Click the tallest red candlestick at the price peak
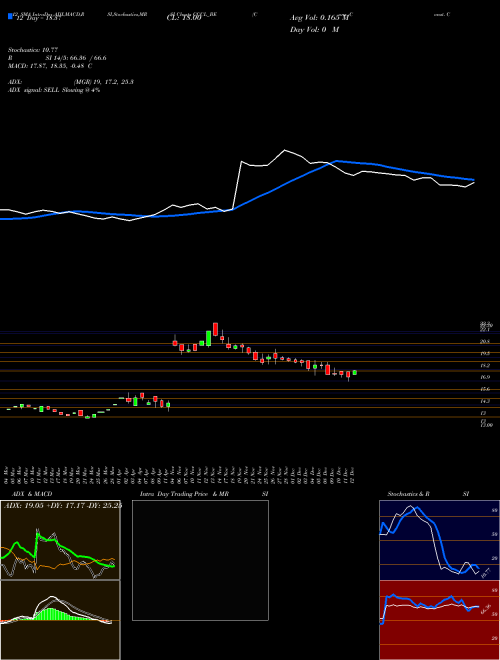The width and height of the screenshot is (500, 660). click(215, 329)
